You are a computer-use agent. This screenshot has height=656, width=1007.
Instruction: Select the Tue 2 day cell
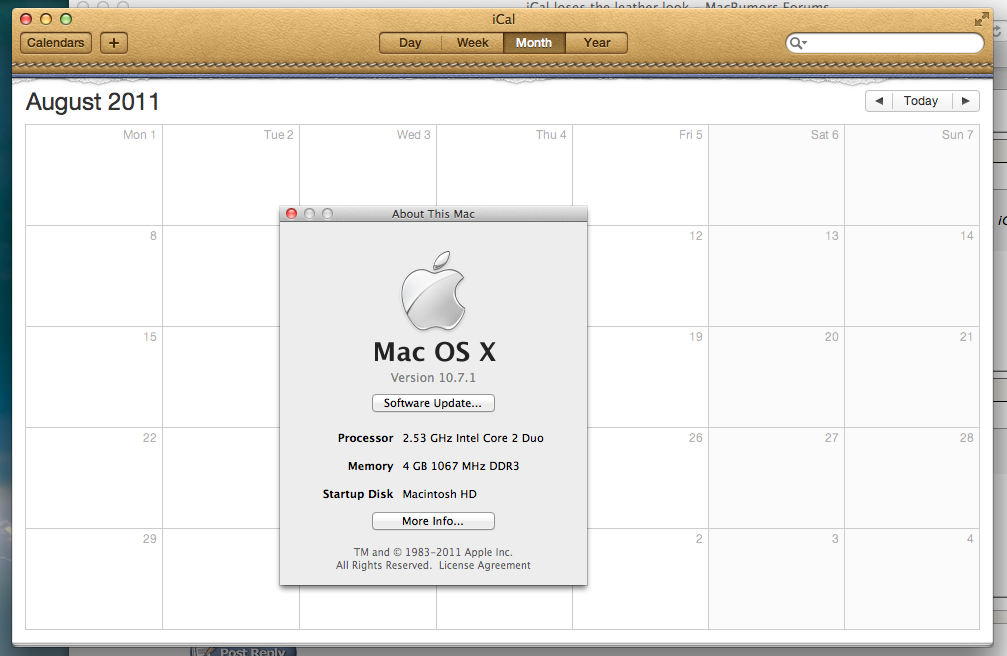coord(231,175)
